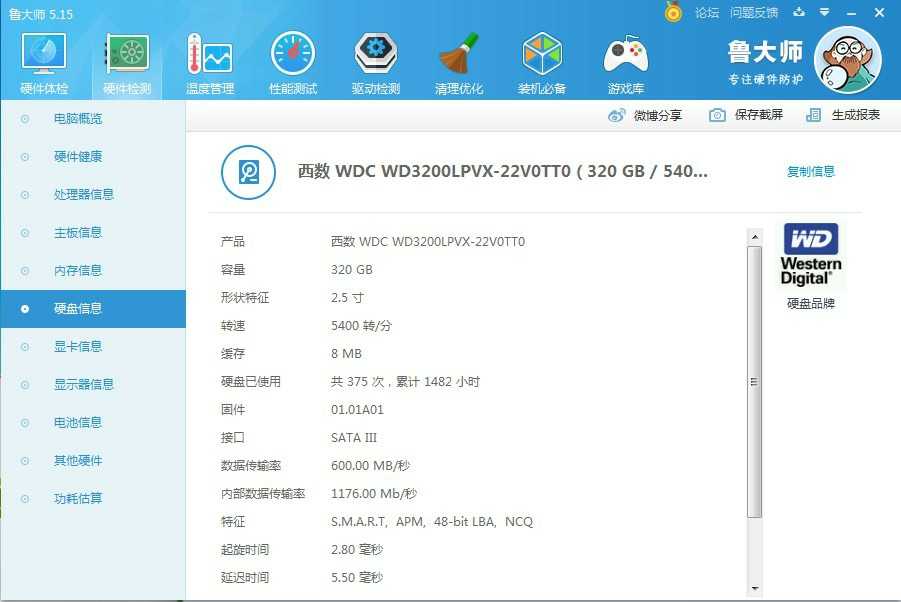The image size is (901, 602).
Task: Click the report document icon
Action: (x=813, y=115)
